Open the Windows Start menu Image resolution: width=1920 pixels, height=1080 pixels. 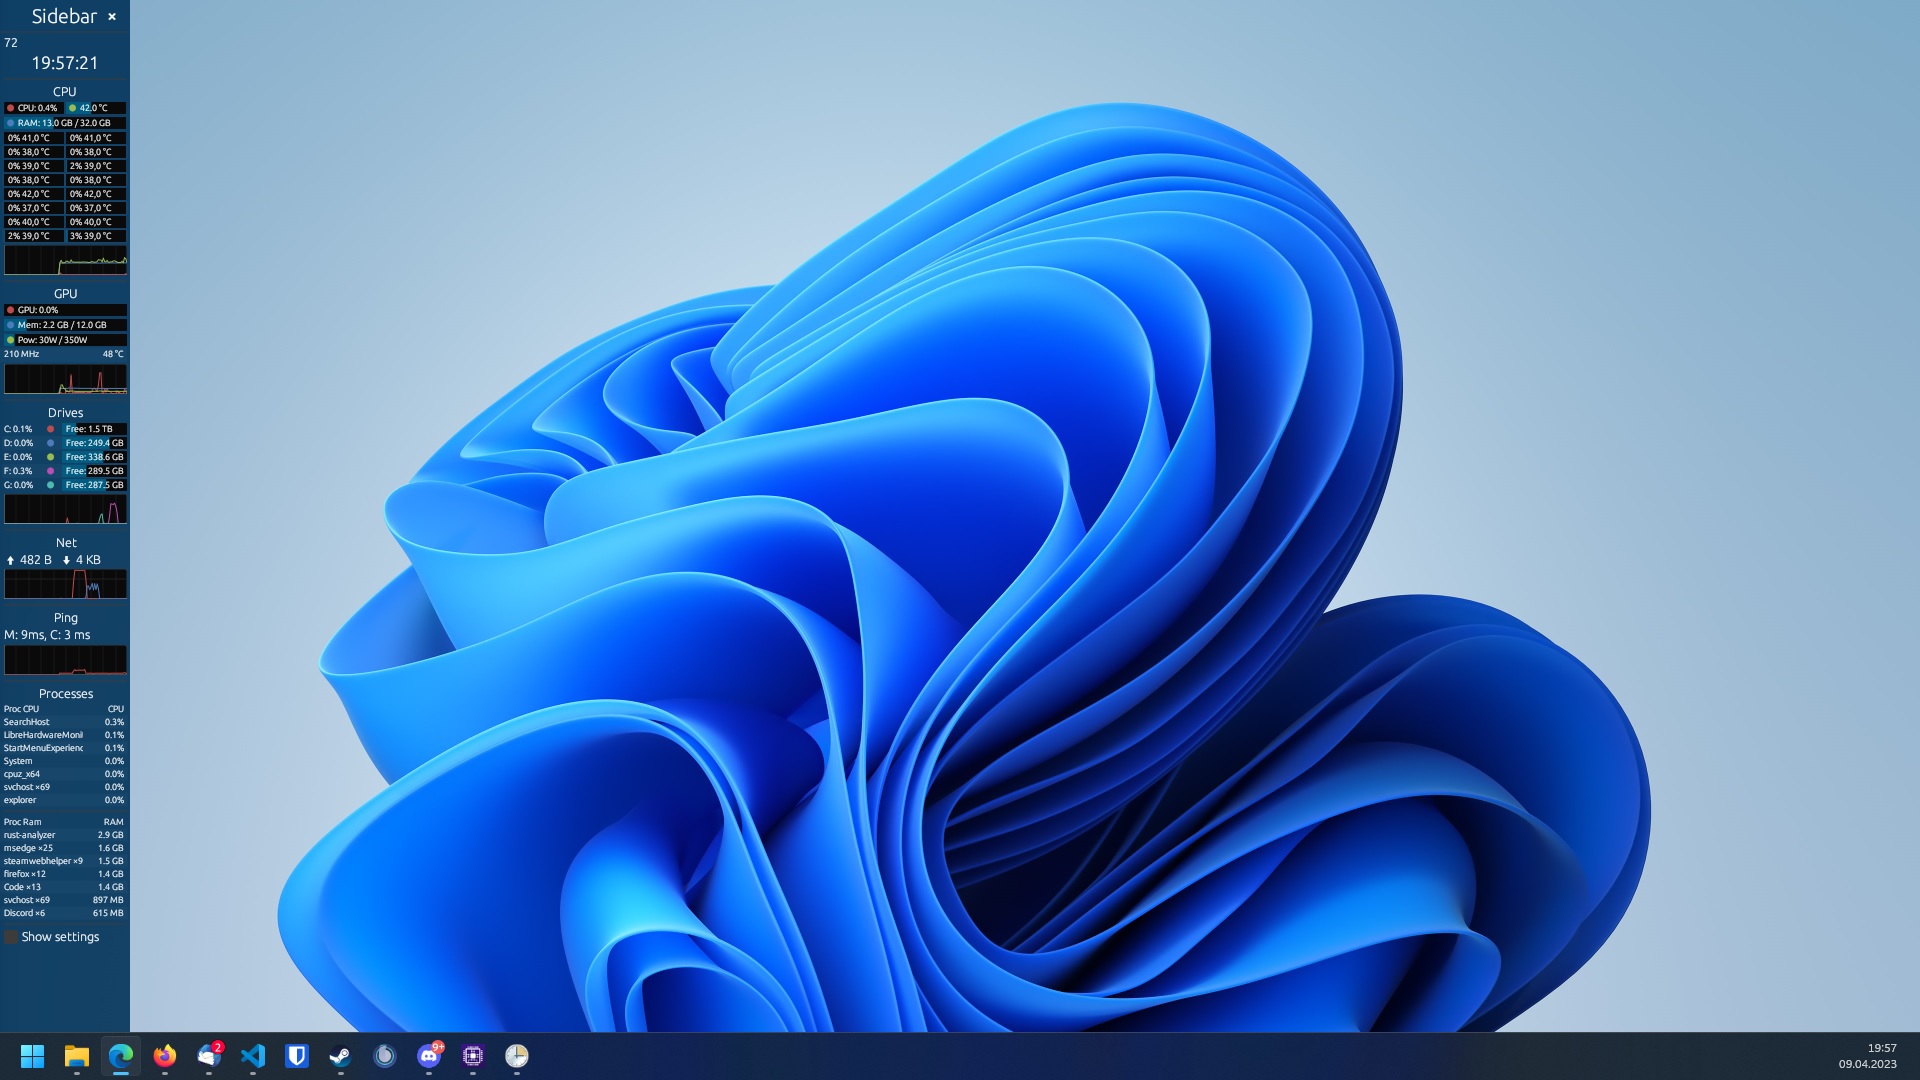(33, 1056)
